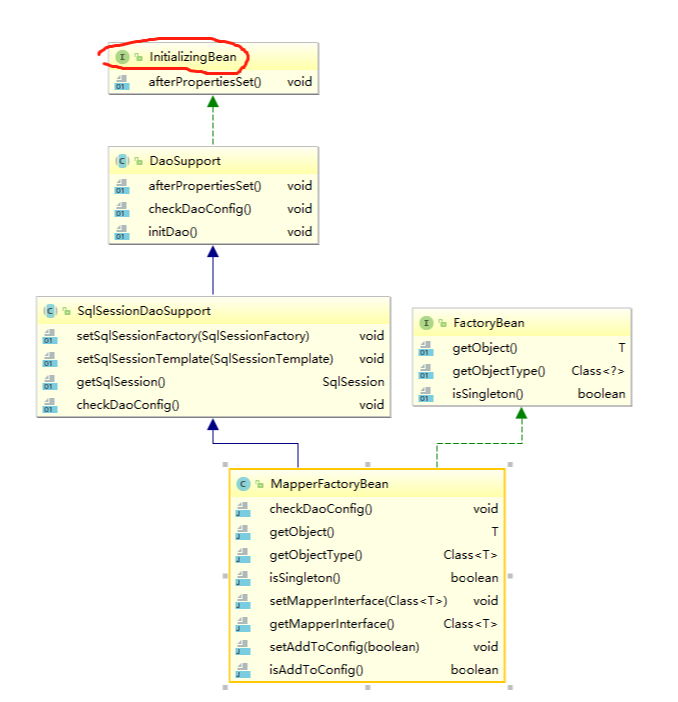Select the FactoryBean node title

click(489, 323)
